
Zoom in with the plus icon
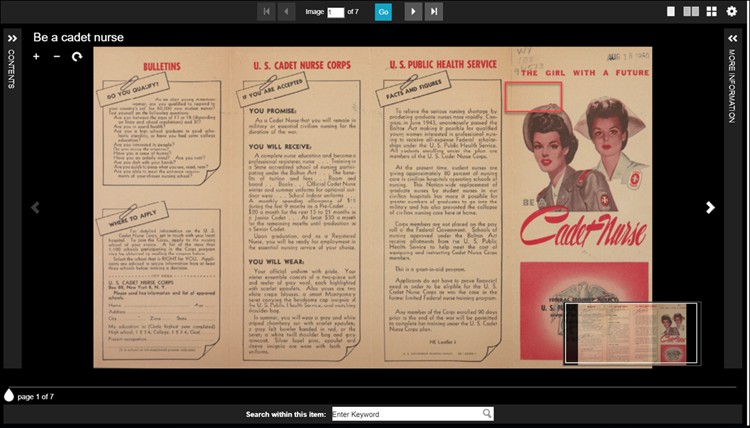click(37, 57)
